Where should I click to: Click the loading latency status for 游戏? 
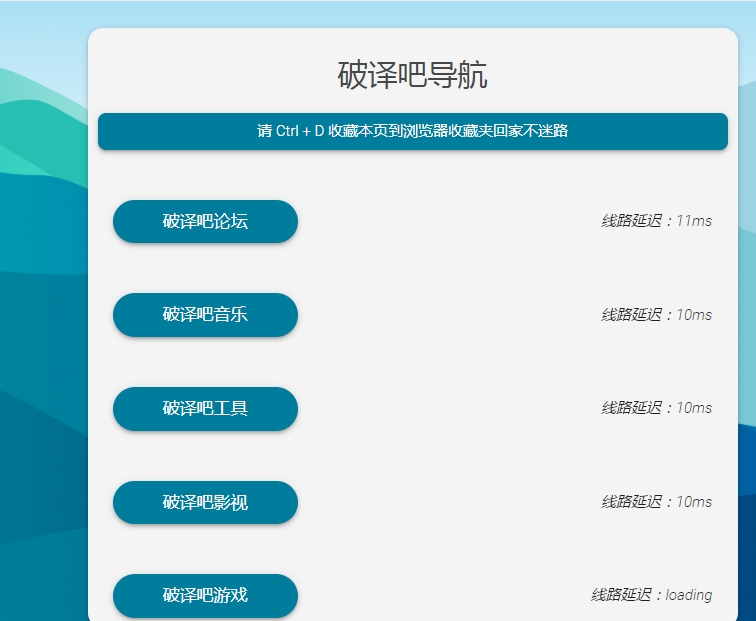688,595
